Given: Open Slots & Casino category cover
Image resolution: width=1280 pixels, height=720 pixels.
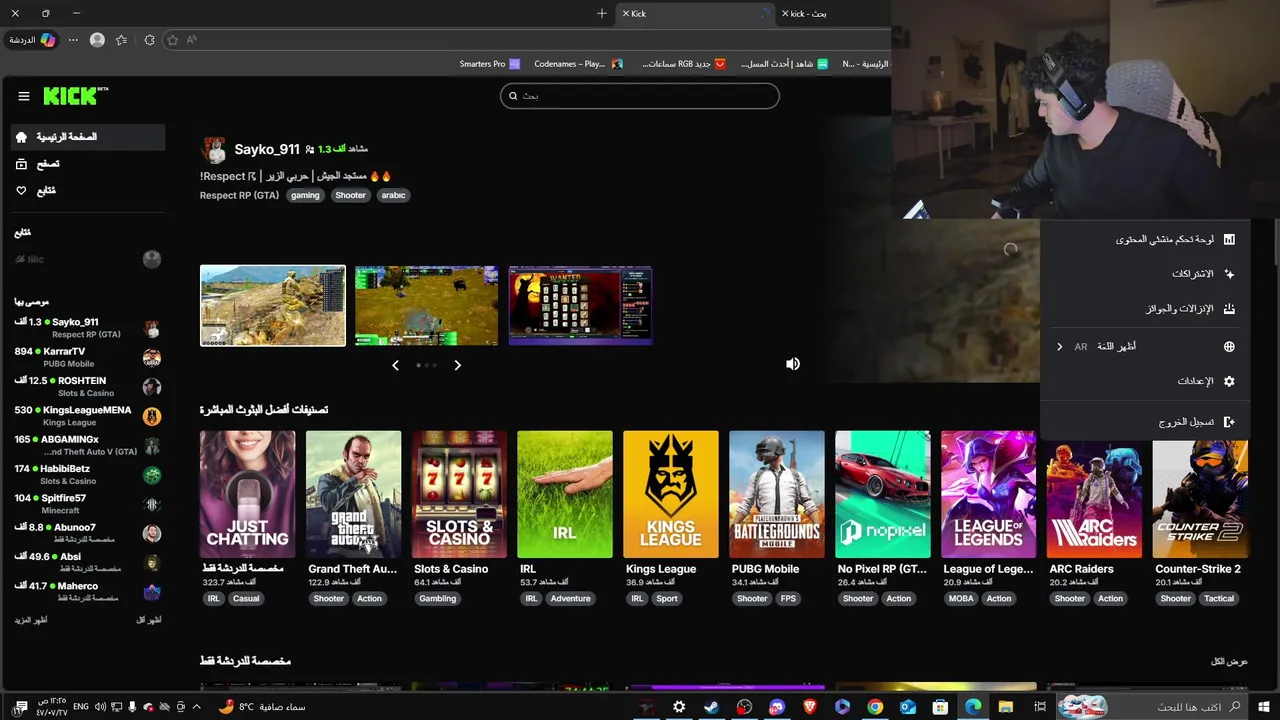Looking at the screenshot, I should click(459, 494).
